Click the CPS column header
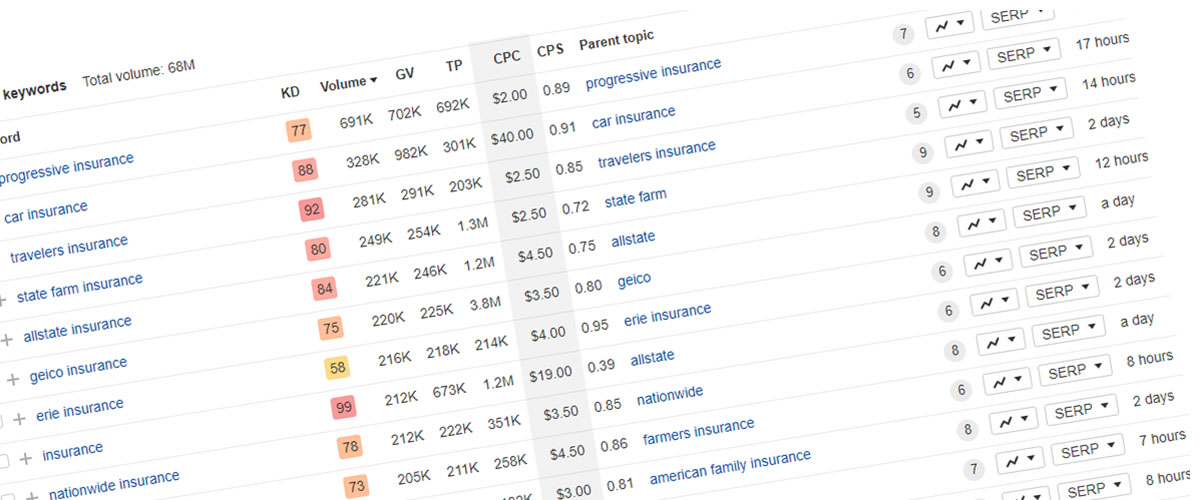This screenshot has width=1200, height=500. click(x=550, y=50)
